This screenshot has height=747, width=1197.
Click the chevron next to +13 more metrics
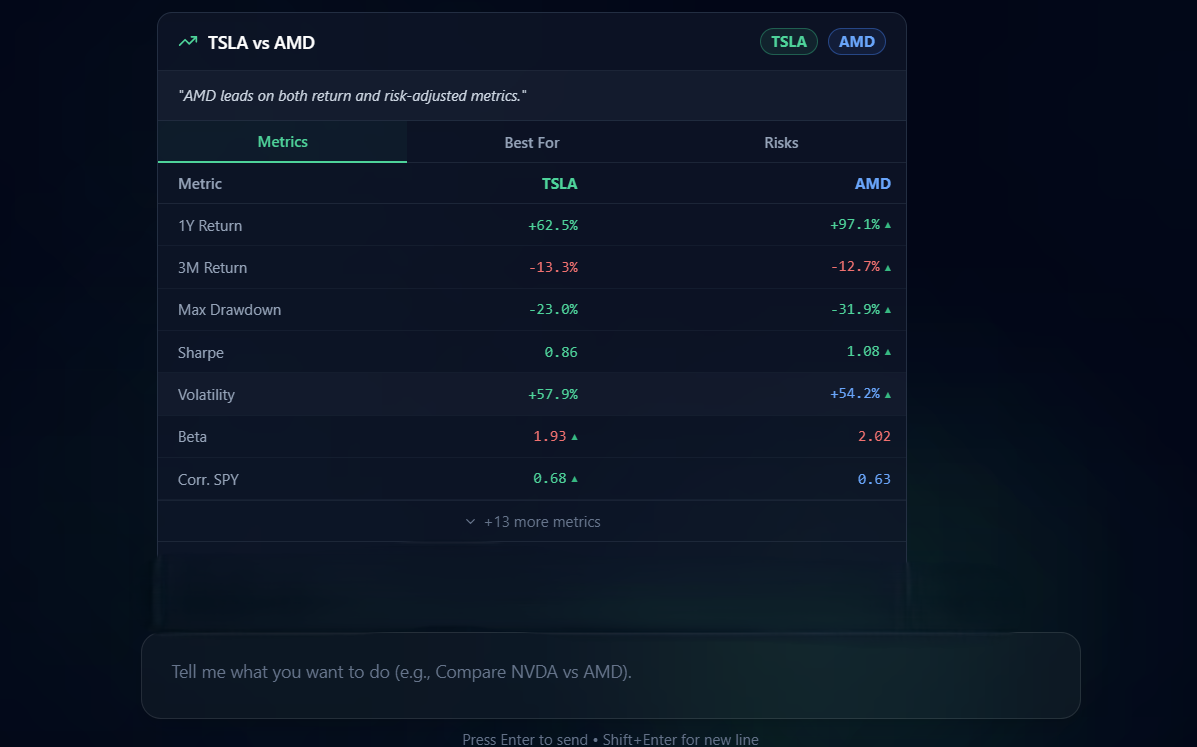[x=470, y=522]
